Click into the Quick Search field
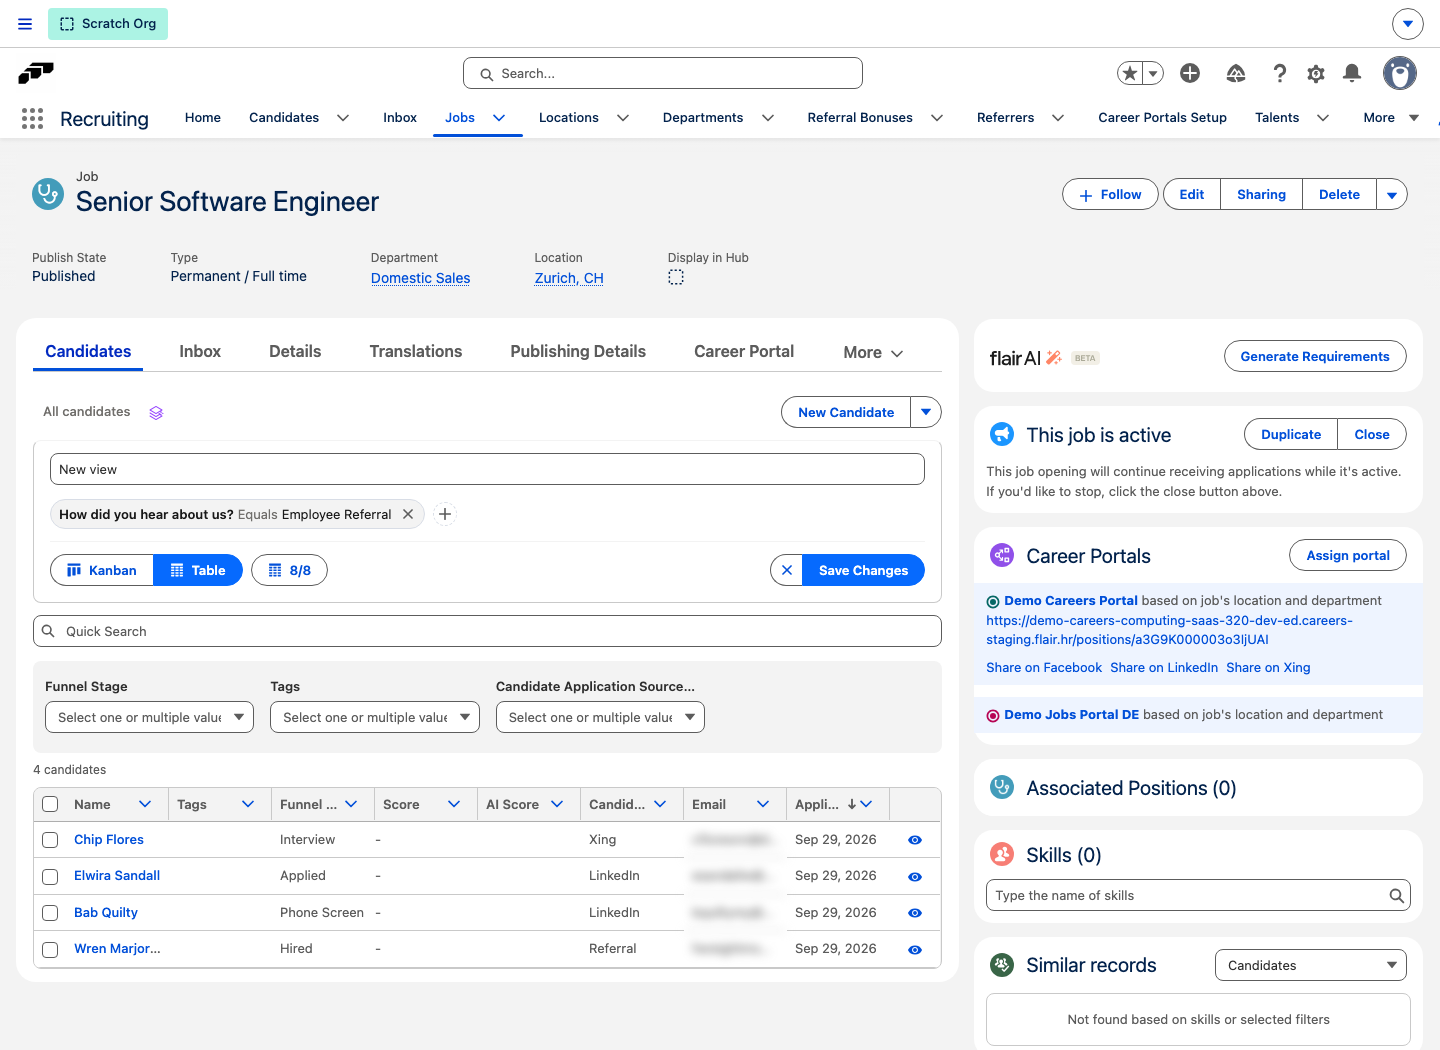1440x1050 pixels. [x=487, y=631]
